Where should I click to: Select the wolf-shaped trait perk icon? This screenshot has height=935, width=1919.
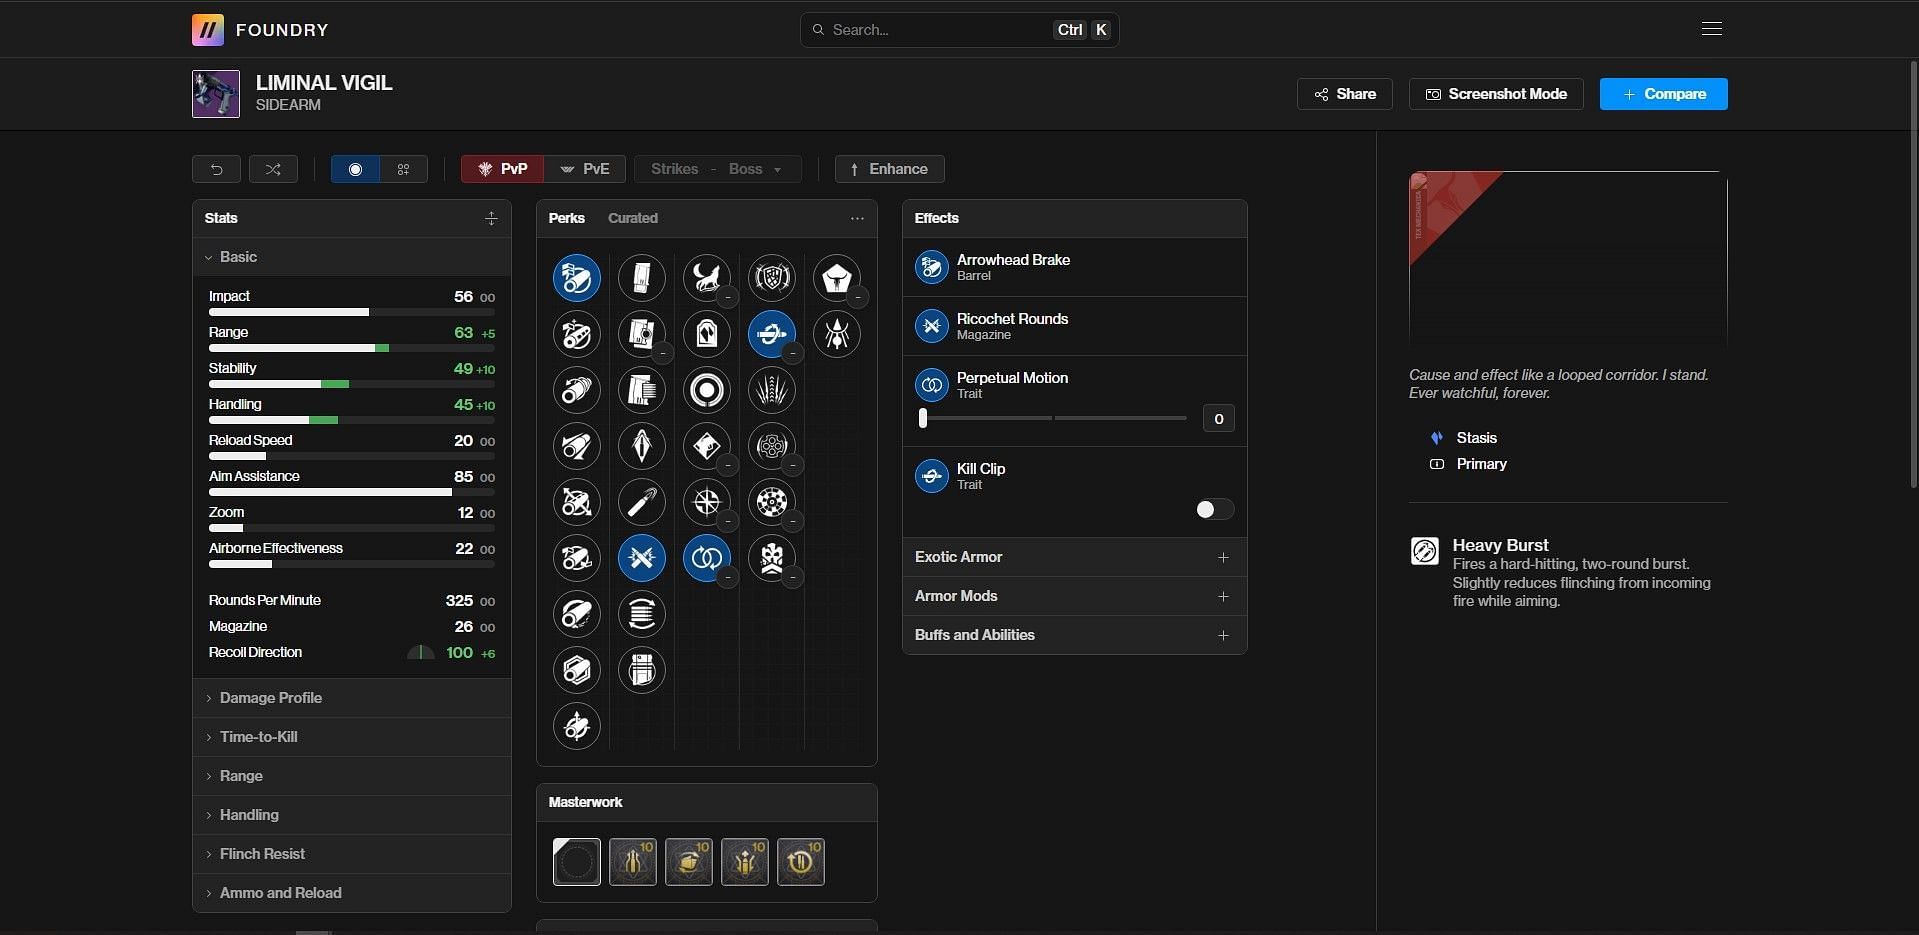tap(707, 278)
